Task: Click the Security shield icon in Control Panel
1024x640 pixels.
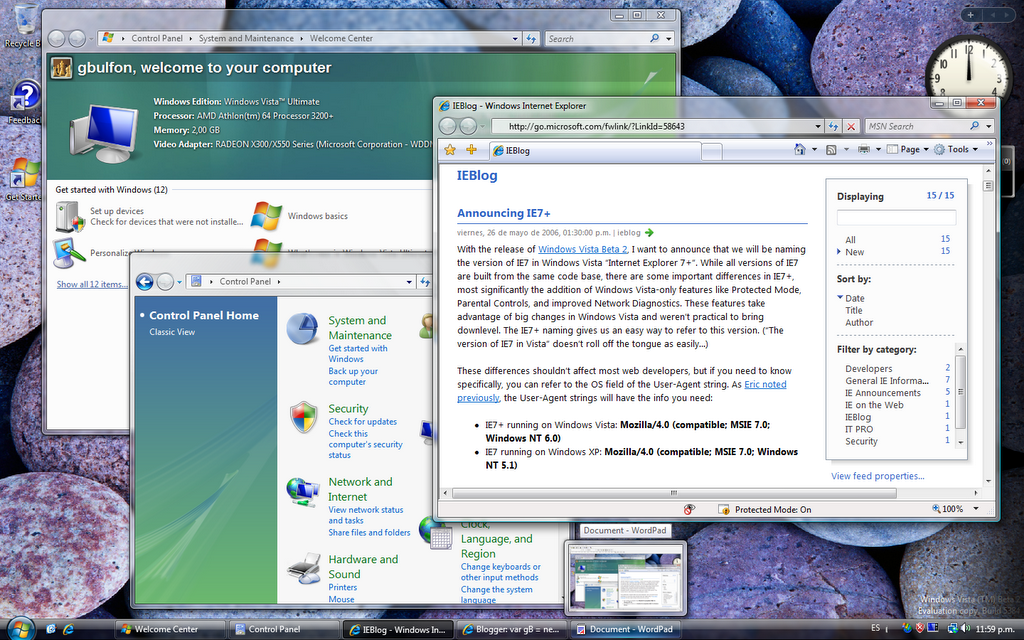Action: point(304,417)
